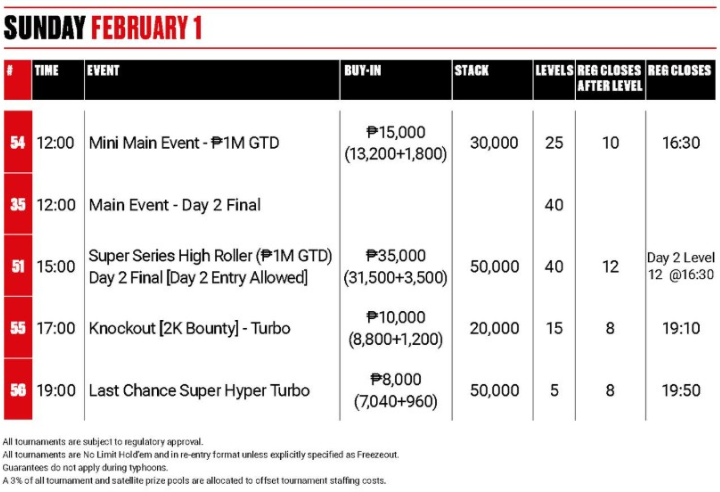
Task: Click the 16:30 reg closes time
Action: click(680, 143)
